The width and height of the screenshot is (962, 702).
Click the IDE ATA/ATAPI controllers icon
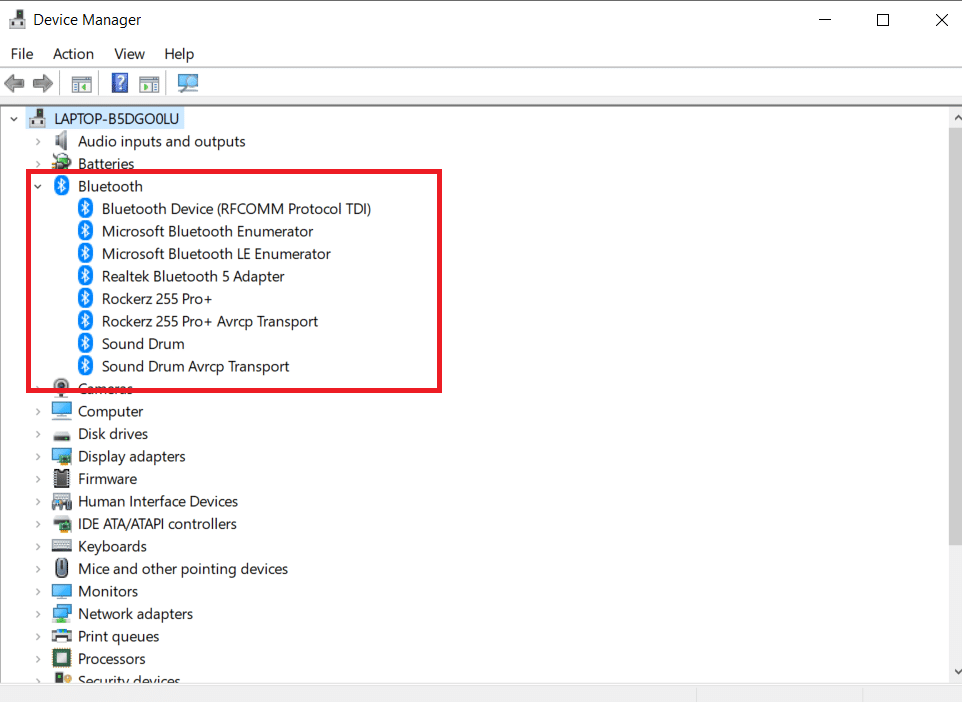point(61,524)
